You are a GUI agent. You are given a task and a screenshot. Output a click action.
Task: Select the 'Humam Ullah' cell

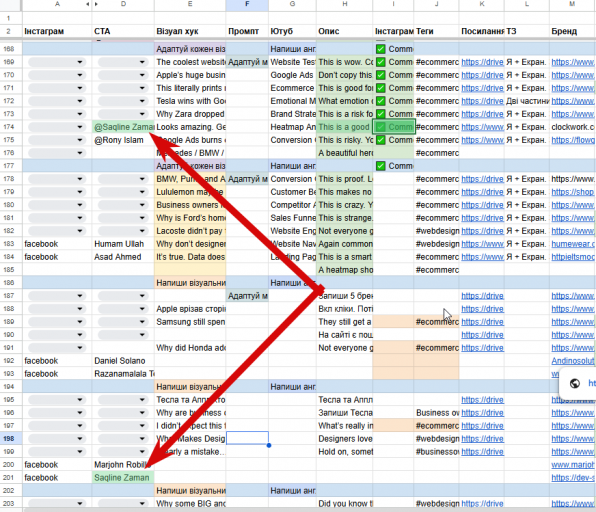pos(123,244)
